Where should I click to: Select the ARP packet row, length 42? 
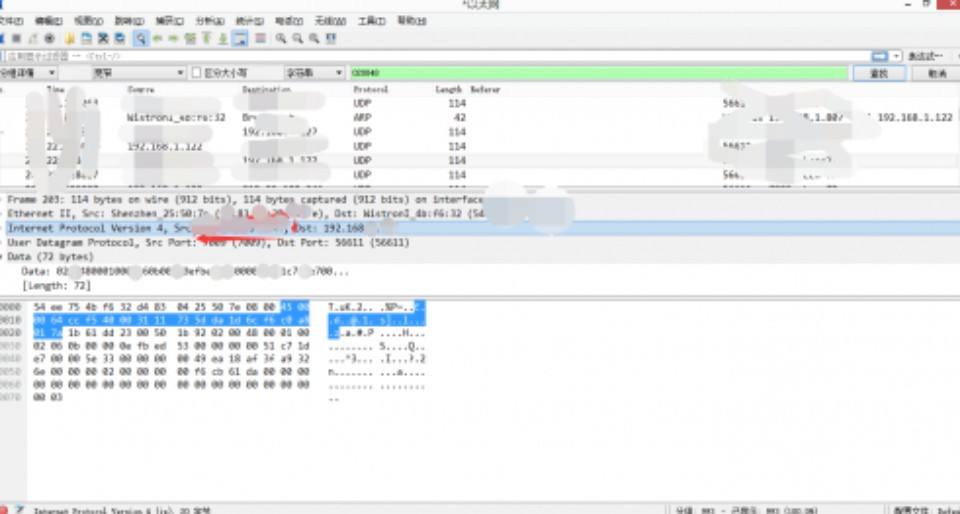(x=480, y=117)
